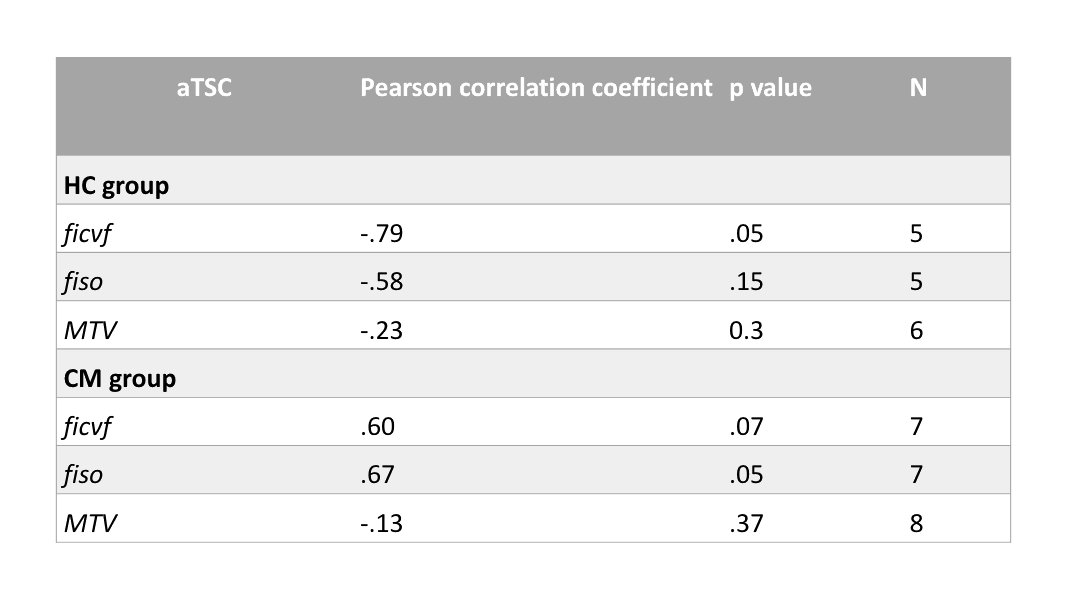This screenshot has width=1067, height=600.
Task: Select the N column header
Action: coord(917,88)
